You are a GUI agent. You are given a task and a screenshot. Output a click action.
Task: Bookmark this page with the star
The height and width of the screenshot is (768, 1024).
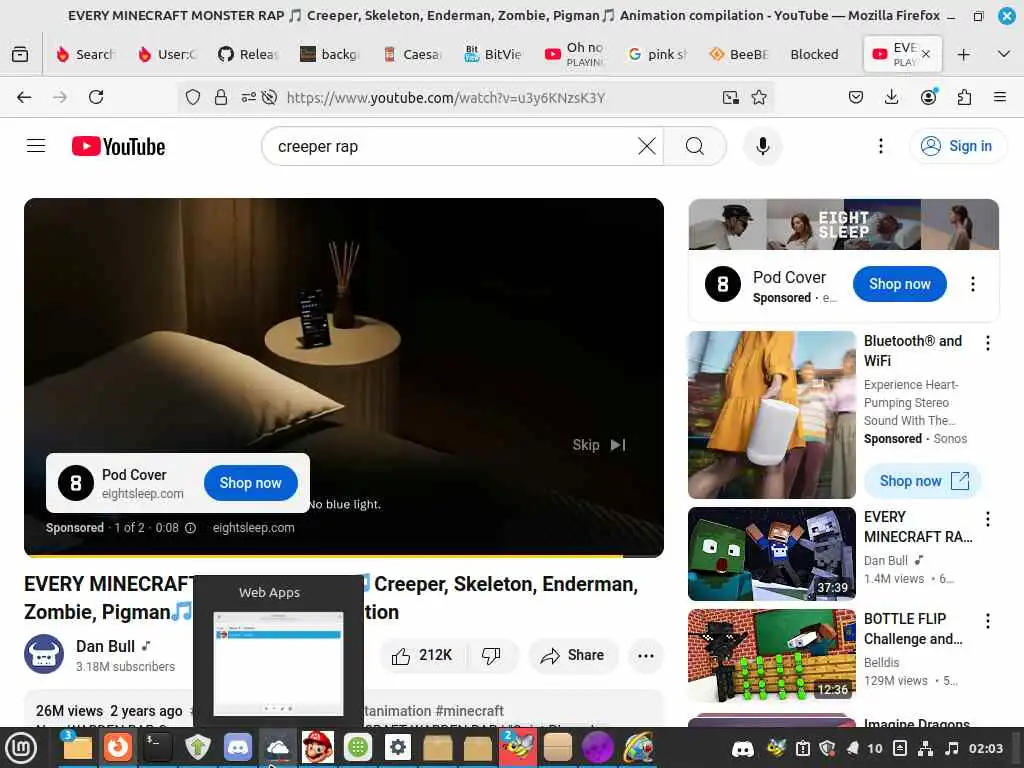click(759, 97)
